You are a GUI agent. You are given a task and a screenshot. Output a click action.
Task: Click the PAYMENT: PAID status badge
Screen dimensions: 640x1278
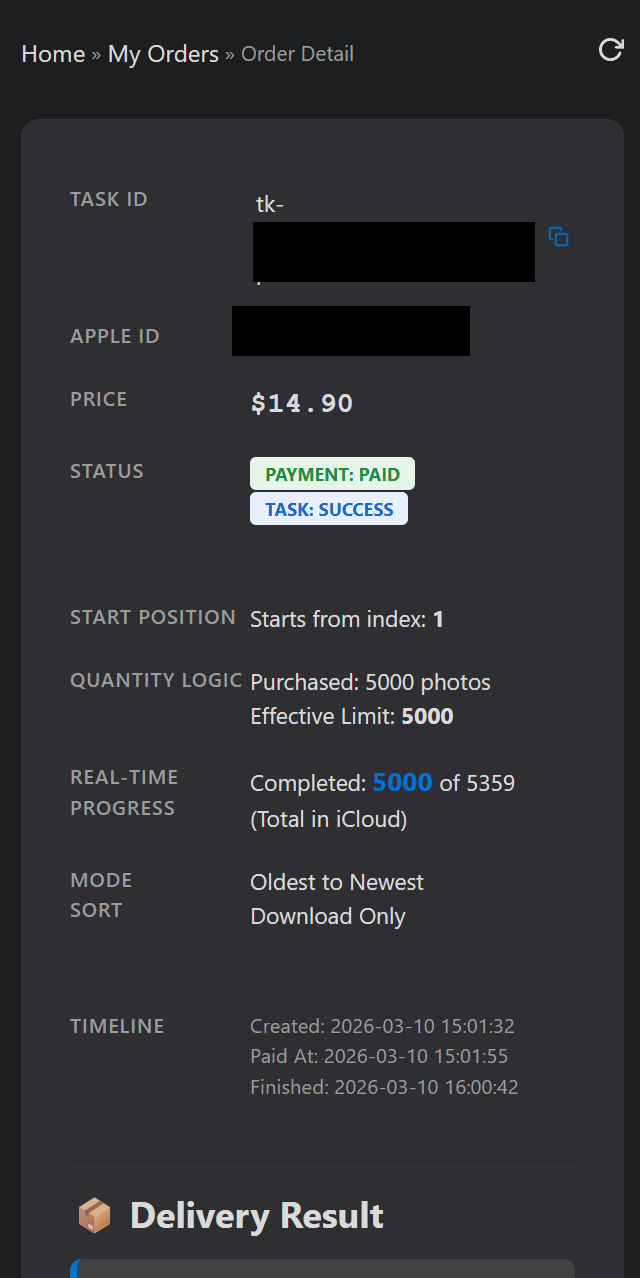tap(332, 474)
